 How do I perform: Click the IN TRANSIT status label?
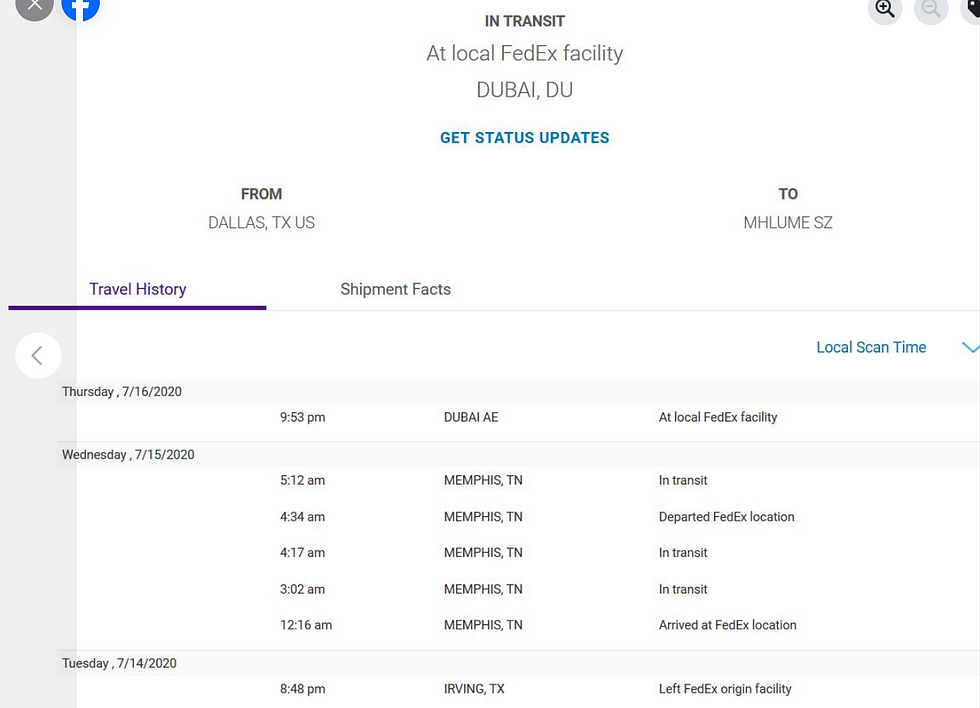tap(524, 20)
